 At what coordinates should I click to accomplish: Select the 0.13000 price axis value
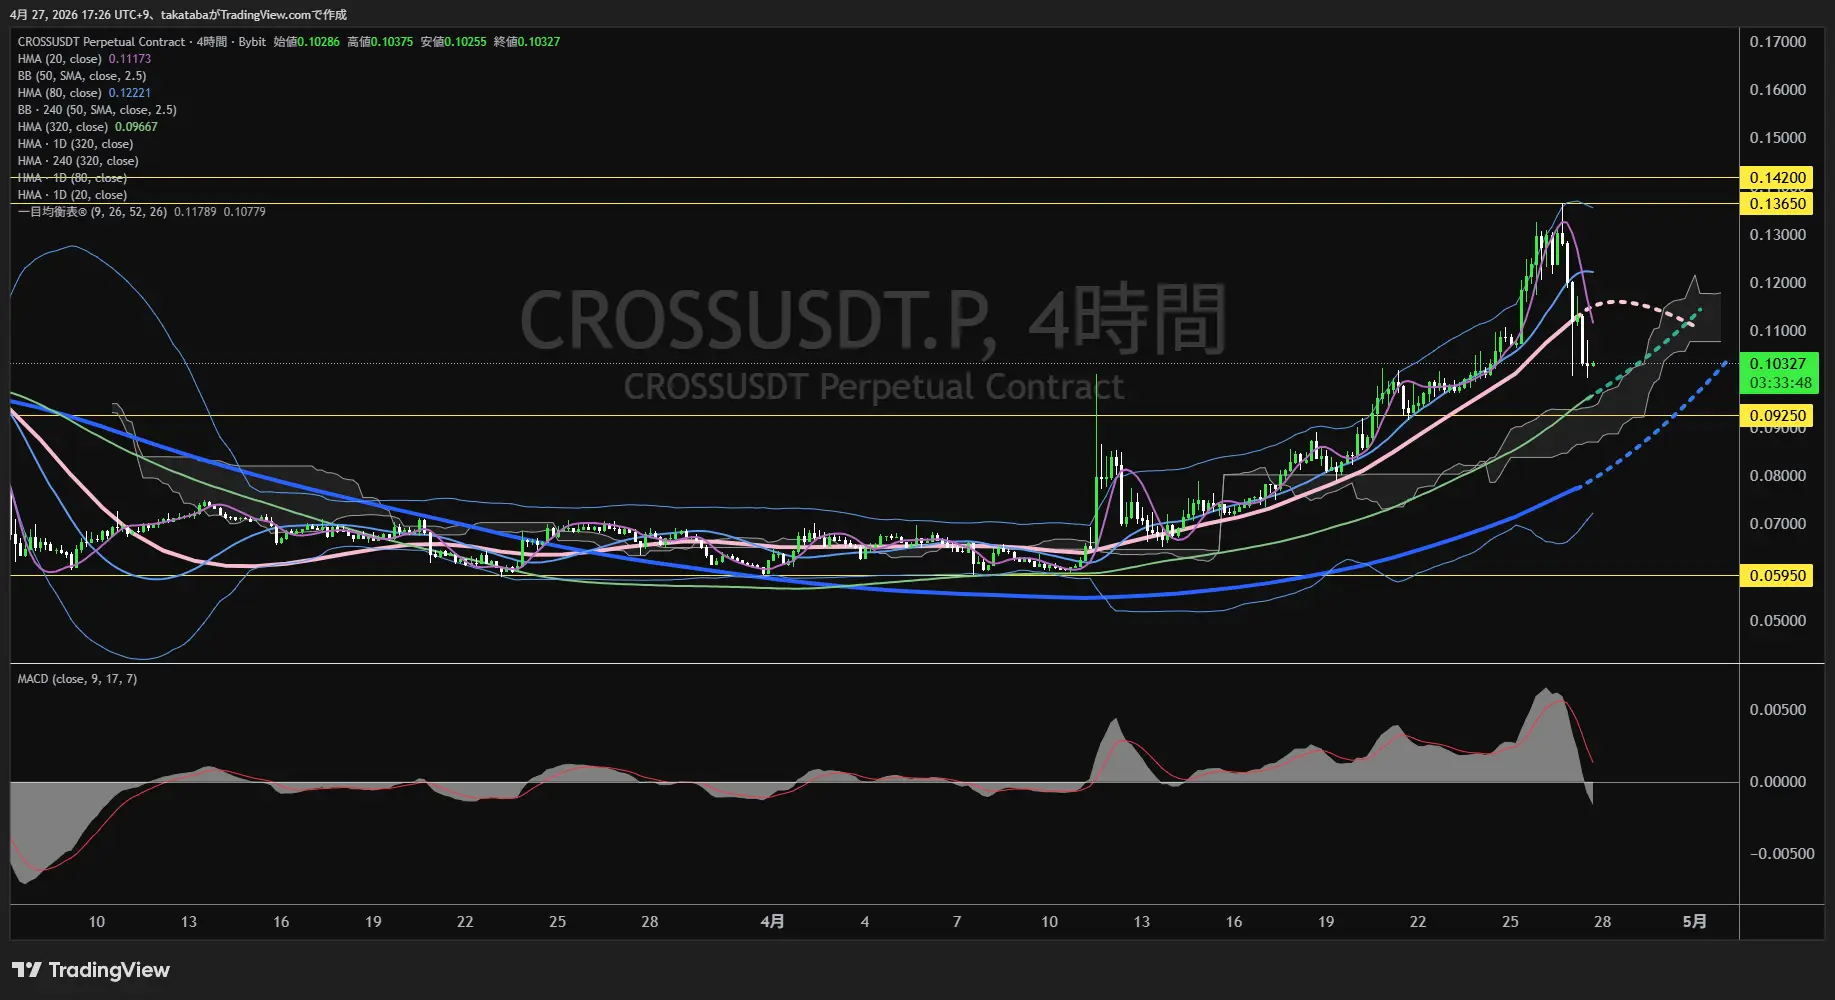[1777, 235]
